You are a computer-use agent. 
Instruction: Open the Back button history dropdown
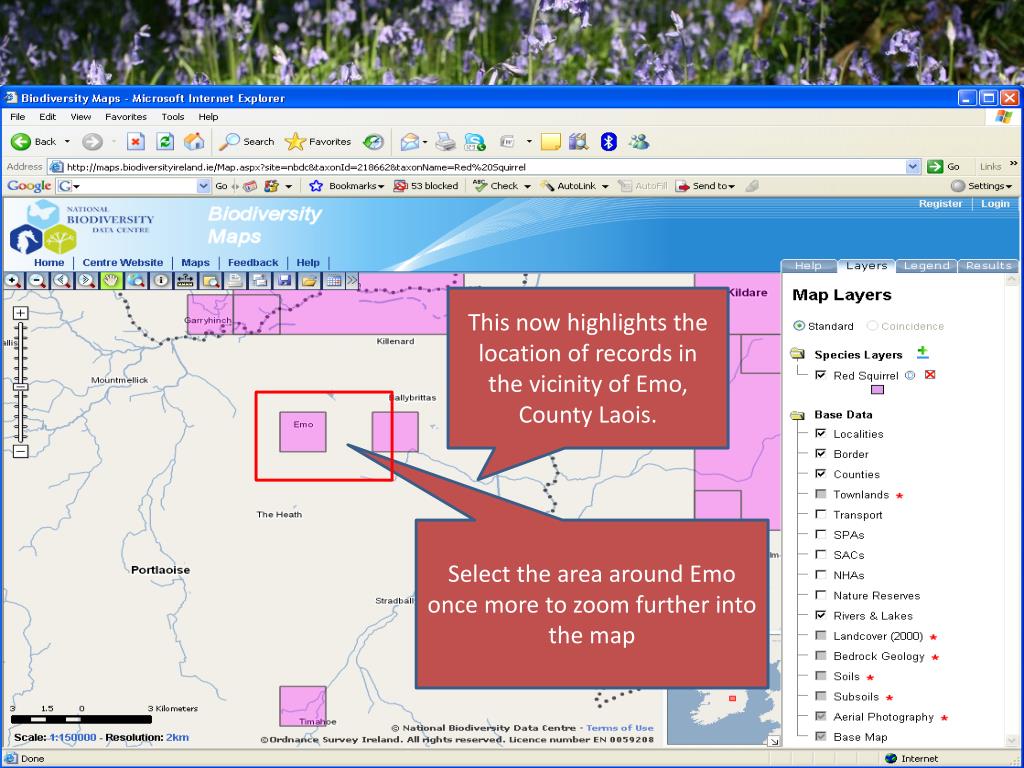click(67, 142)
